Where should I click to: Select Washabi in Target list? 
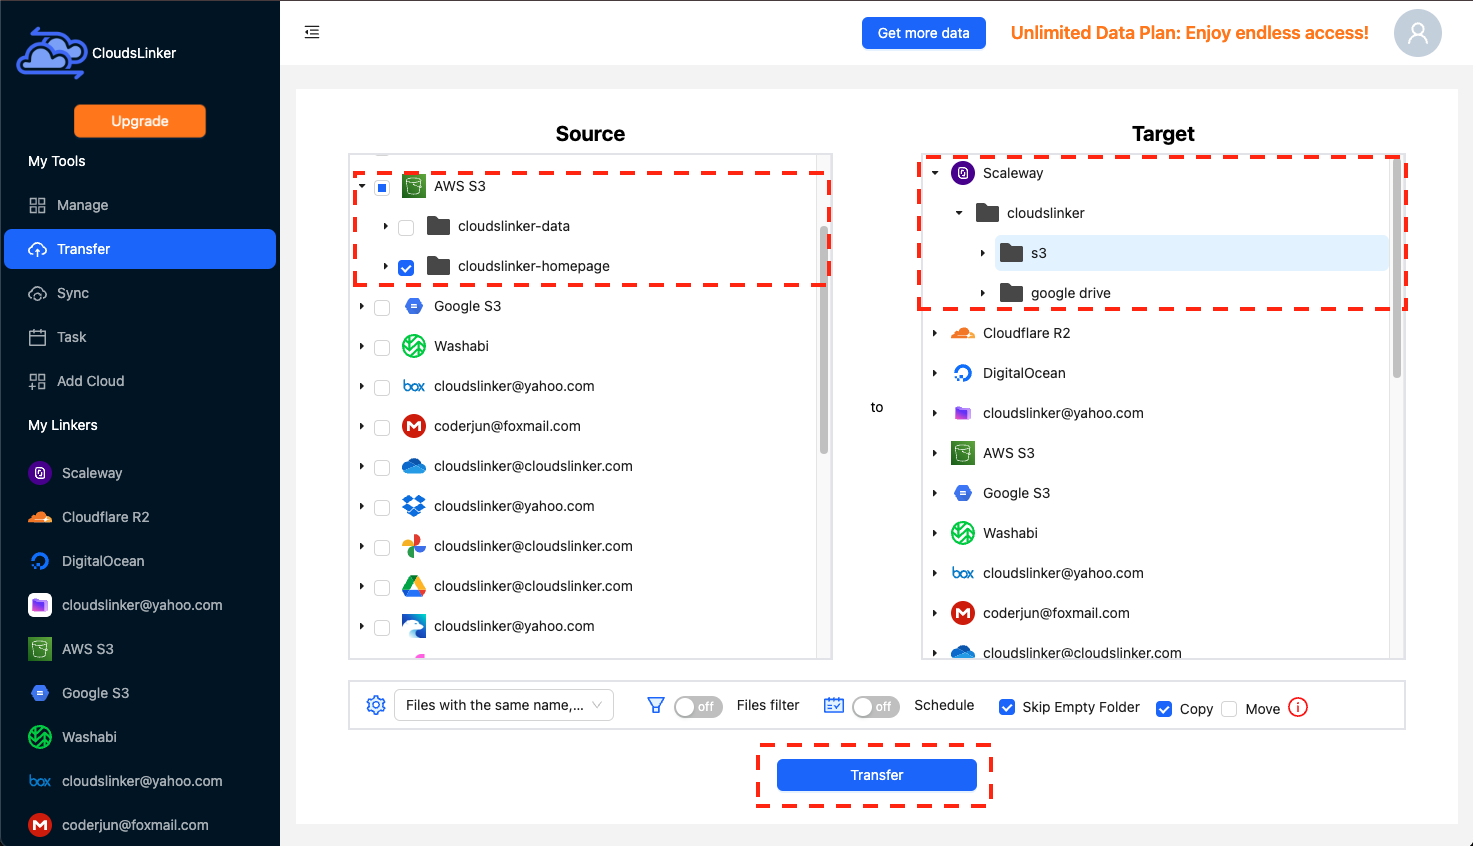click(1011, 533)
